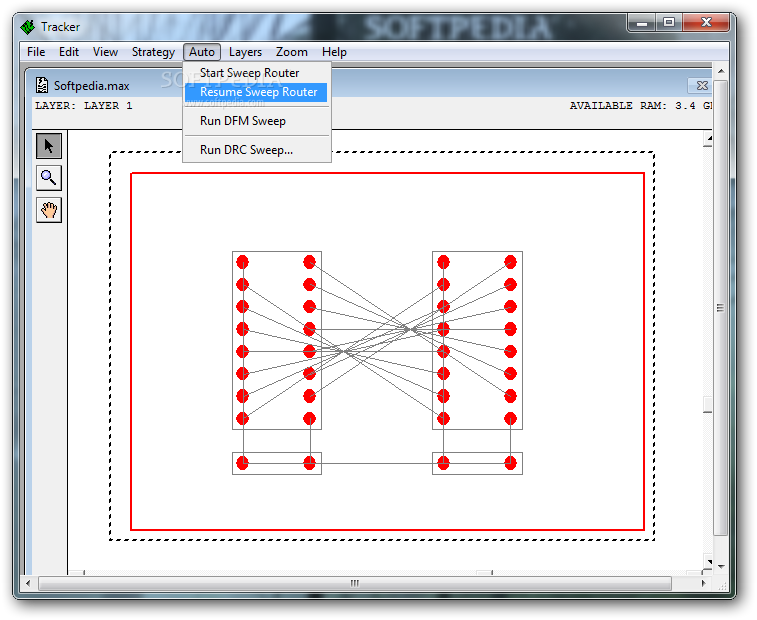This screenshot has width=757, height=620.
Task: Open the Help menu
Action: pos(334,52)
